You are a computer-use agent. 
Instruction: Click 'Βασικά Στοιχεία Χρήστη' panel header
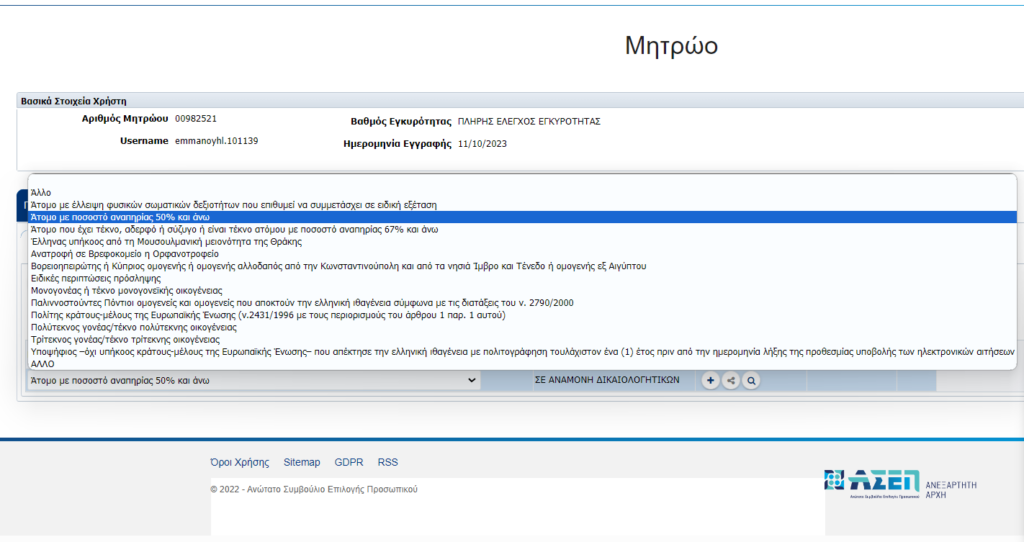point(74,101)
